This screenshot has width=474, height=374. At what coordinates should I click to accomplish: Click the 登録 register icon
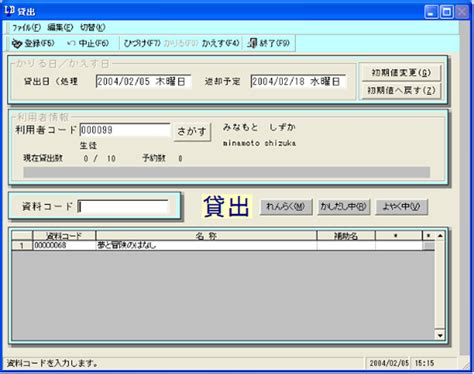click(x=17, y=44)
